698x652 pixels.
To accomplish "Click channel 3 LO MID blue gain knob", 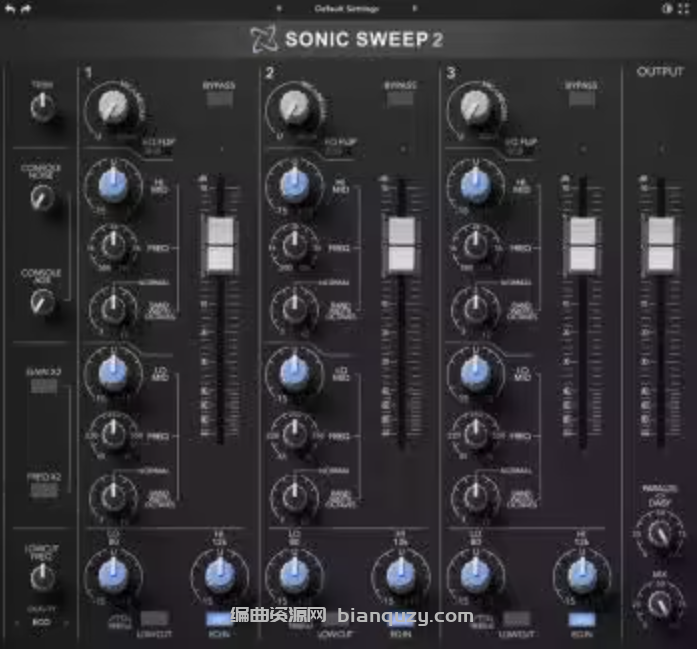I will click(475, 374).
